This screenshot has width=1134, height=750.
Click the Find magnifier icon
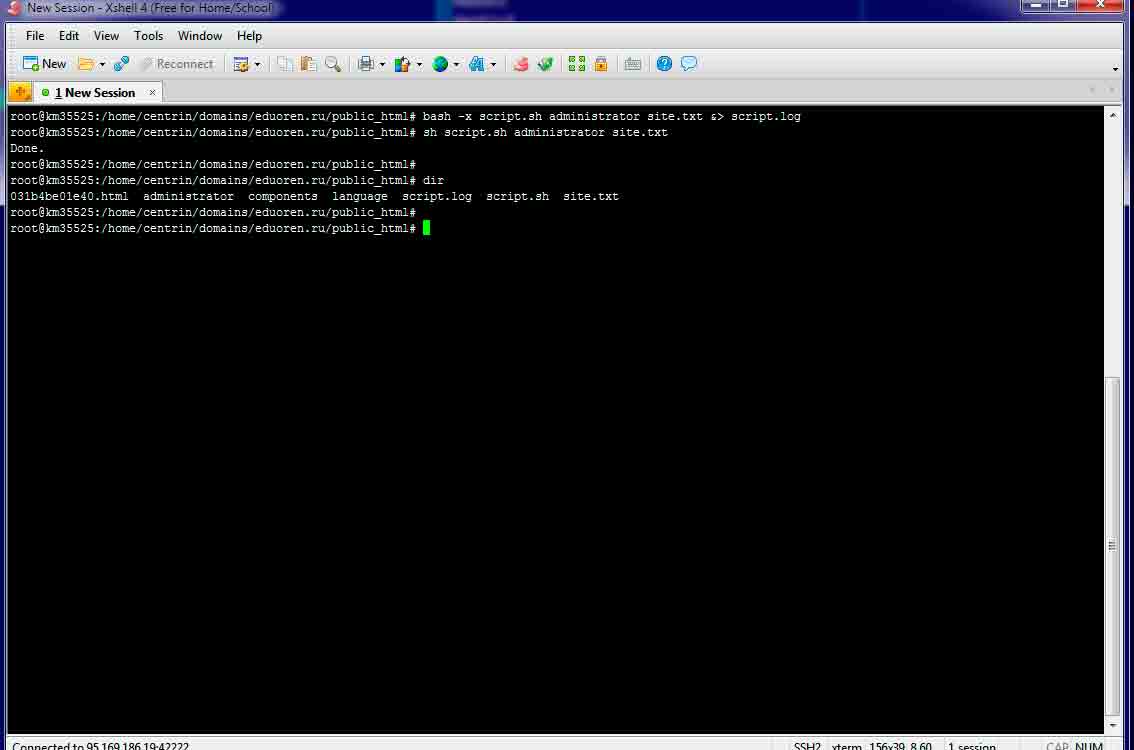point(333,64)
